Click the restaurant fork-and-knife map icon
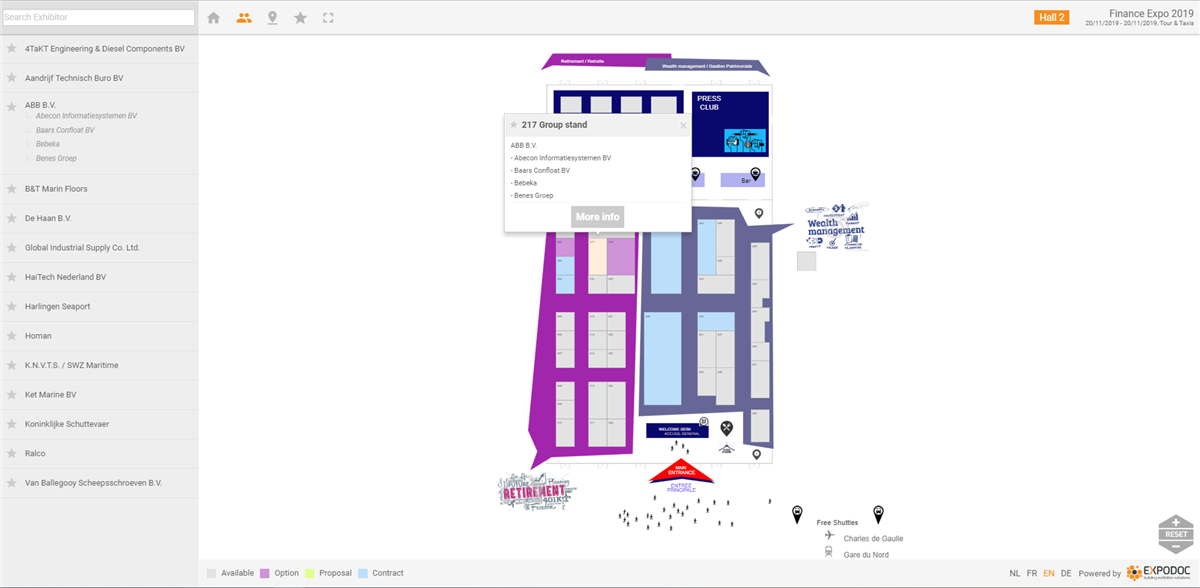This screenshot has height=588, width=1200. pyautogui.click(x=727, y=429)
